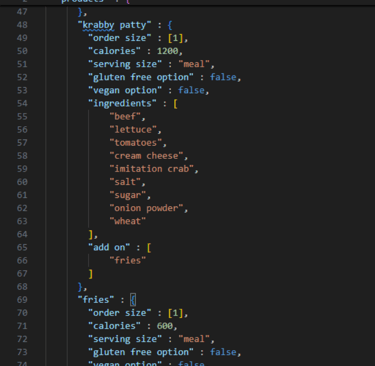Click the false value on line 52

pos(223,77)
